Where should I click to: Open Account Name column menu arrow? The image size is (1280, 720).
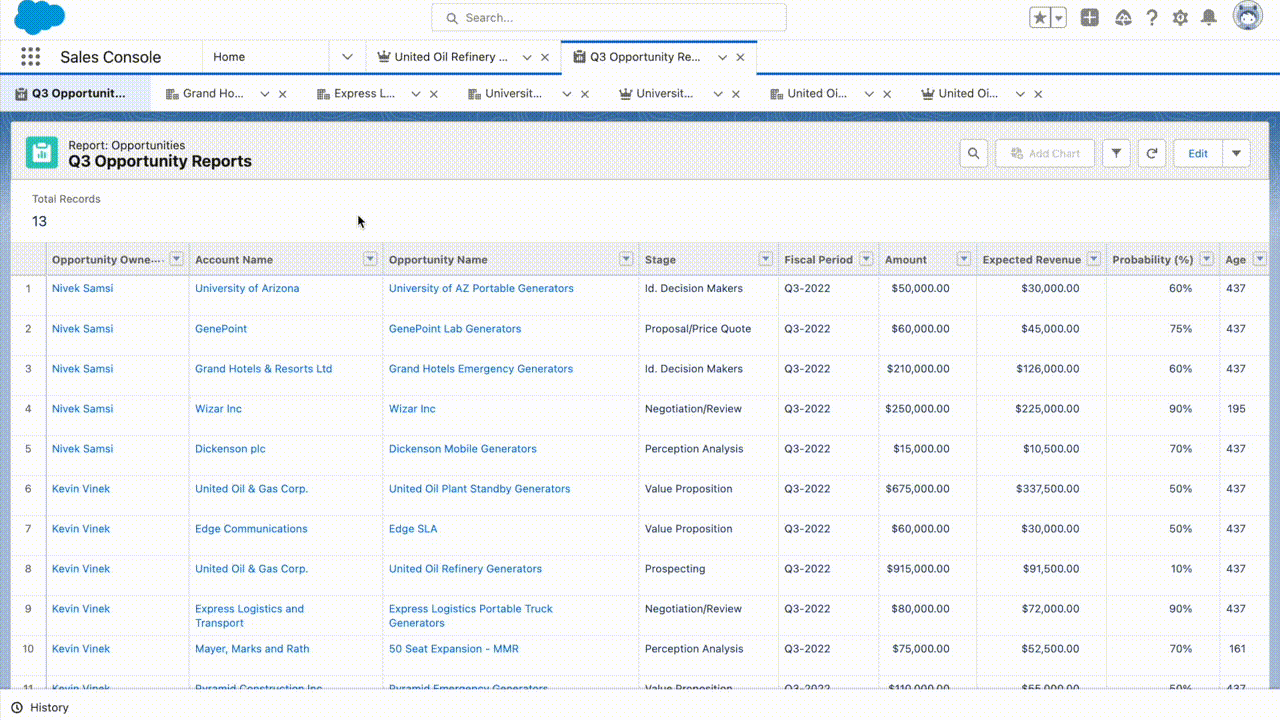[x=370, y=259]
